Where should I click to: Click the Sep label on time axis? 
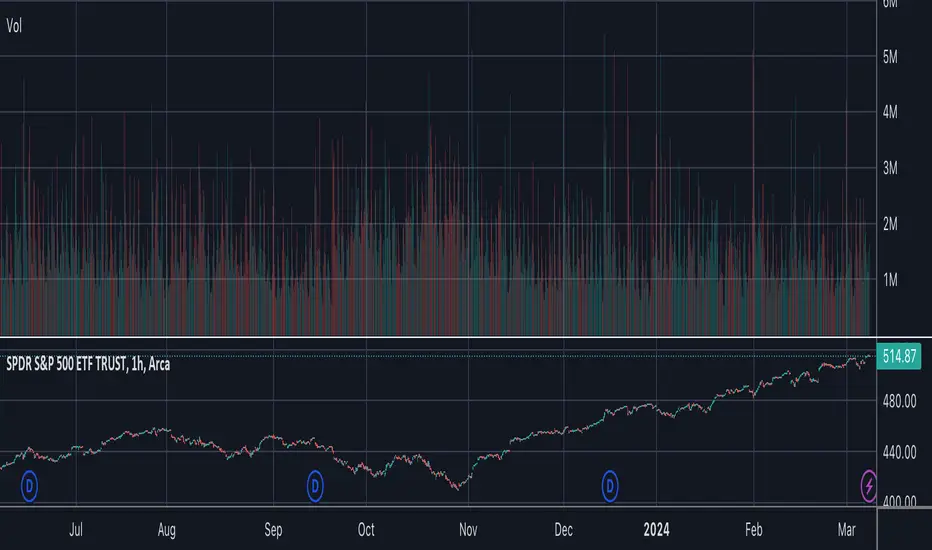pyautogui.click(x=273, y=530)
